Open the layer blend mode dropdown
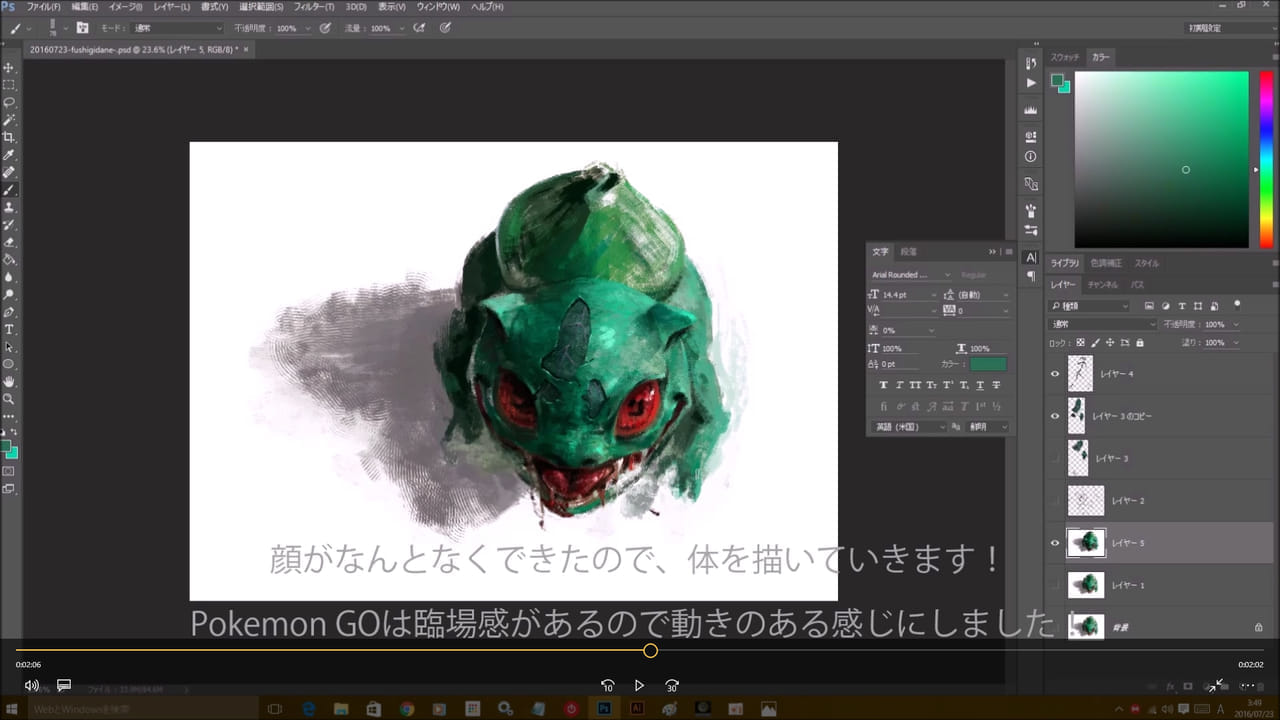1280x720 pixels. click(1103, 324)
